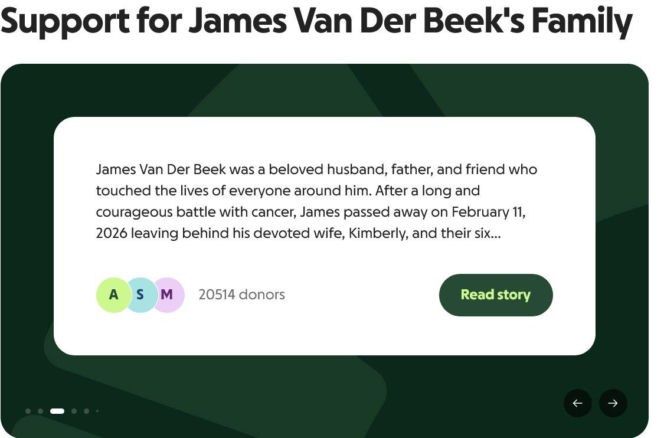Viewport: 664px width, 438px height.
Task: Select the fourth carousel dot
Action: (x=74, y=411)
